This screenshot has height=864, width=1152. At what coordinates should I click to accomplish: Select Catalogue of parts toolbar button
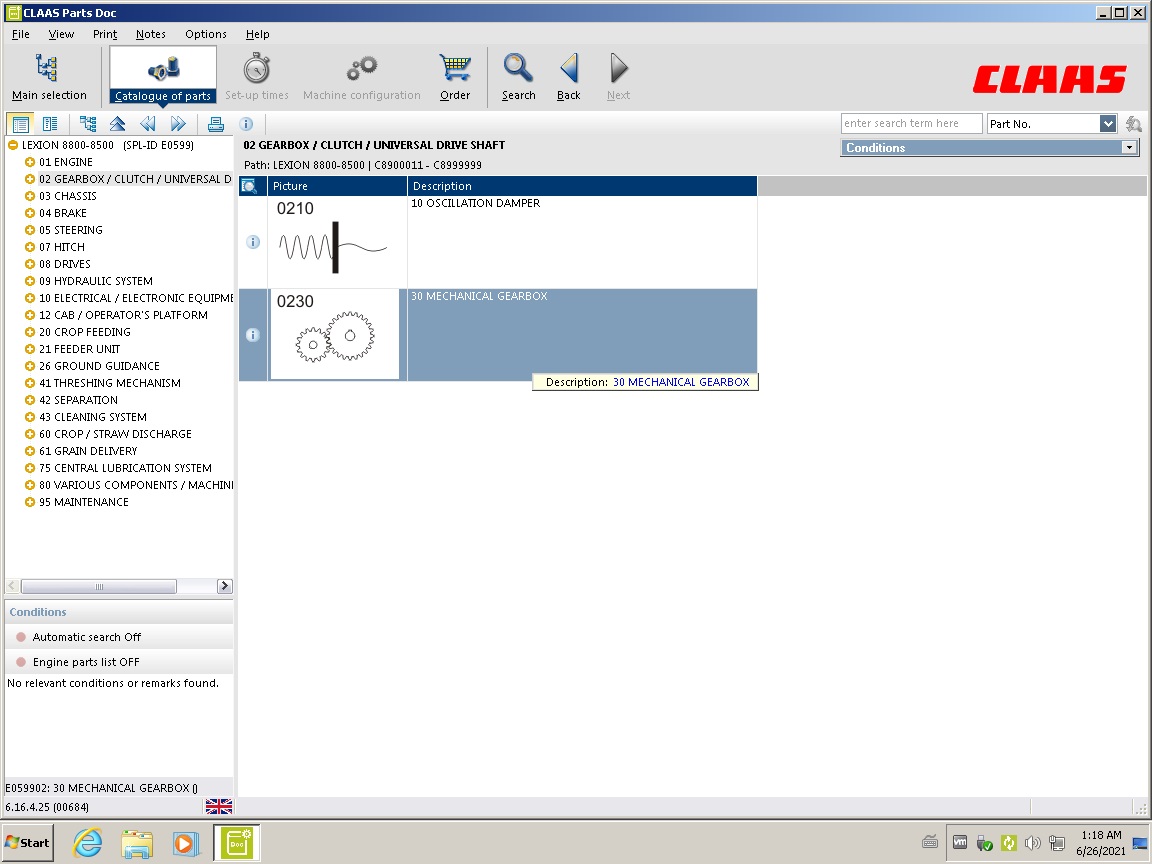163,76
